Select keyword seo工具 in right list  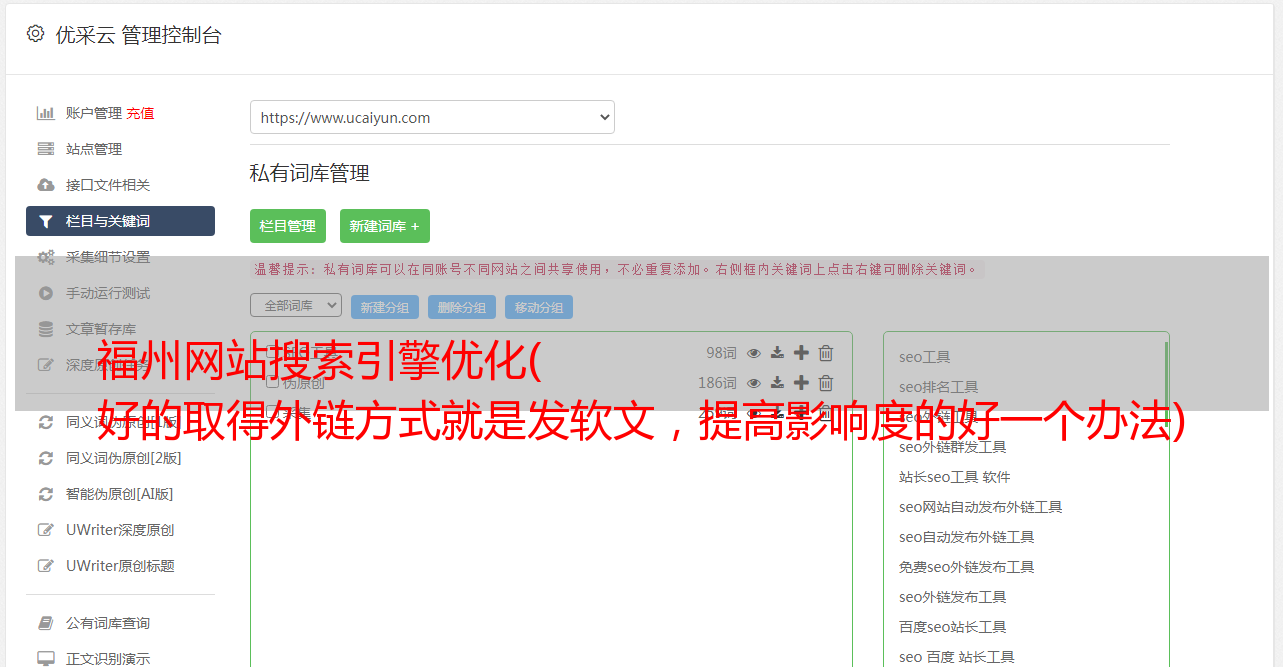point(925,357)
